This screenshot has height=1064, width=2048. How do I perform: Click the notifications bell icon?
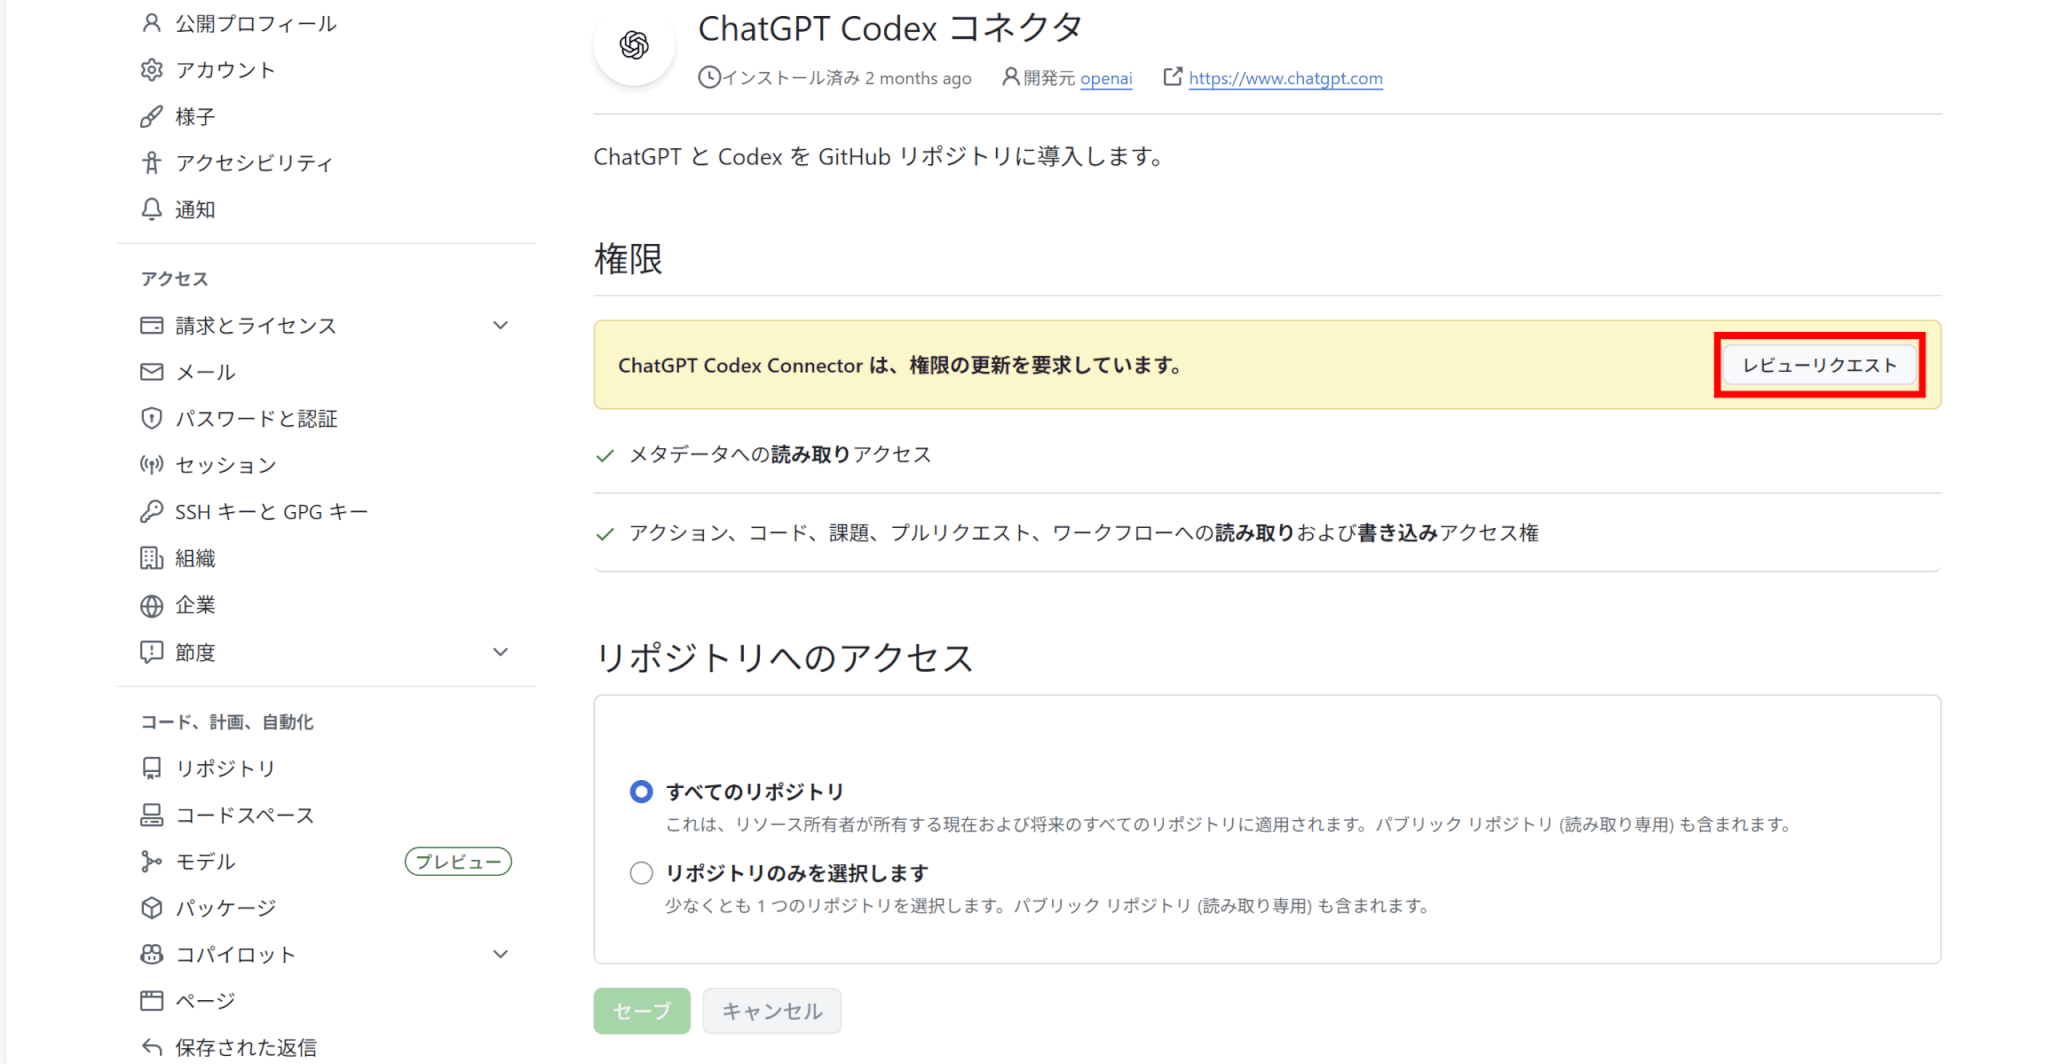pos(151,209)
